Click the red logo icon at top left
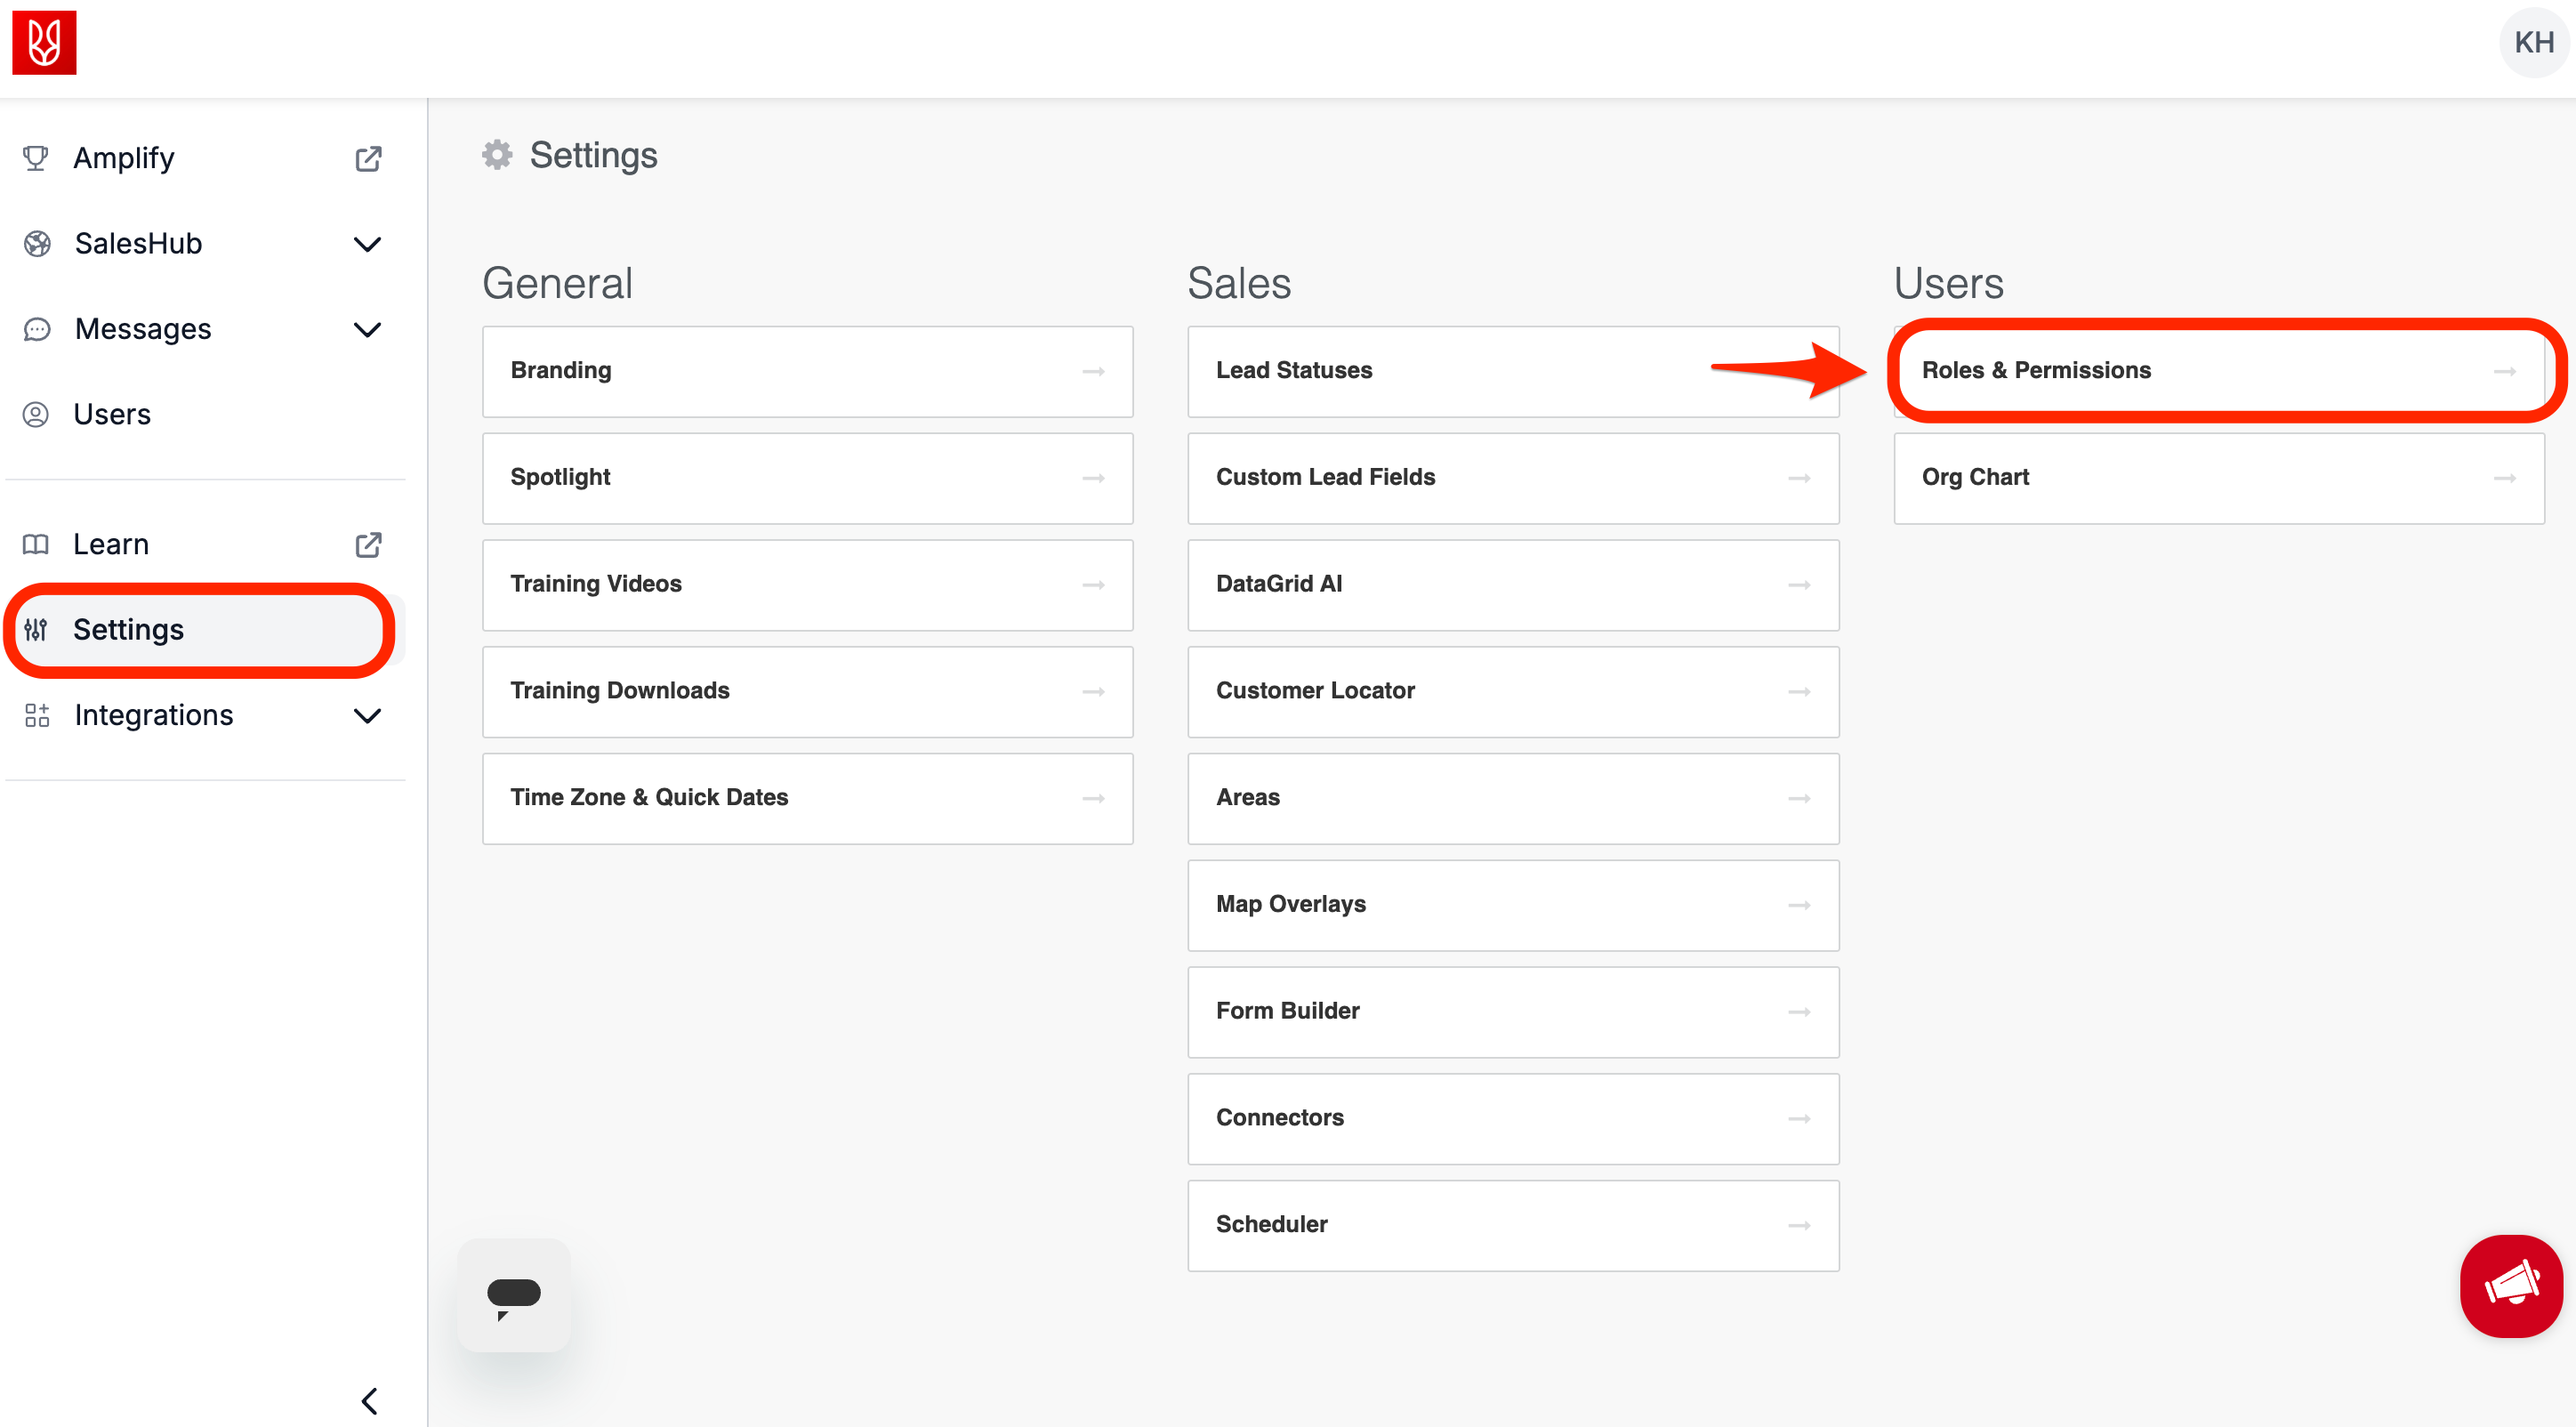 [x=44, y=43]
